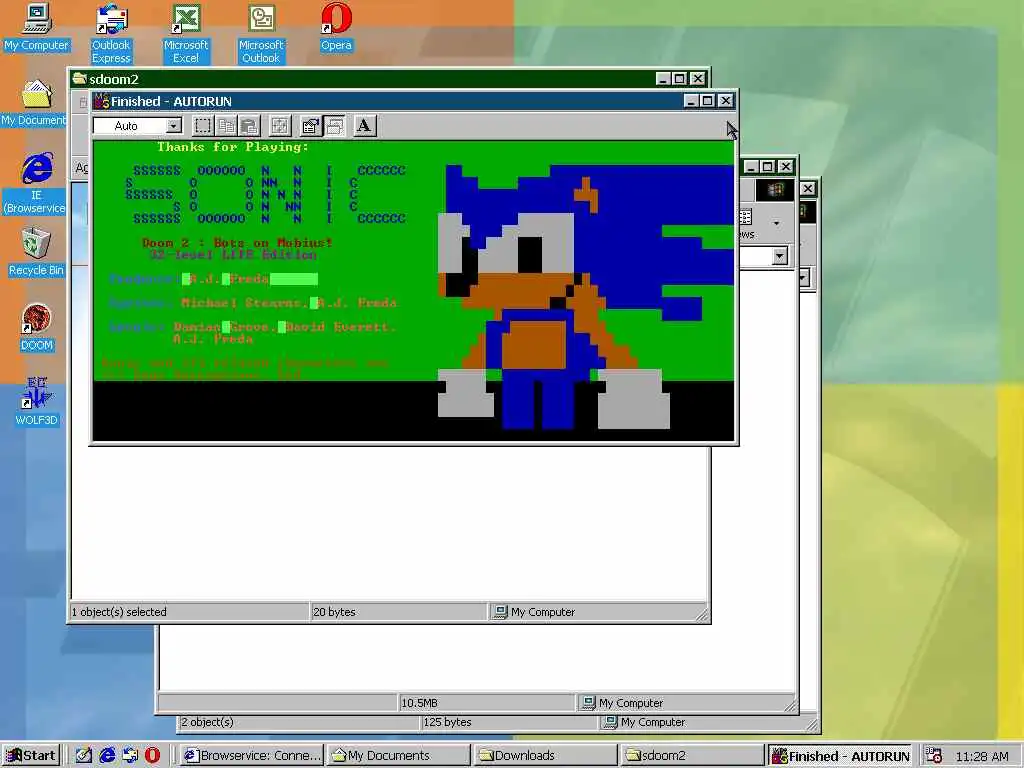Open the Font settings 'A' icon
This screenshot has height=768, width=1024.
click(x=364, y=125)
